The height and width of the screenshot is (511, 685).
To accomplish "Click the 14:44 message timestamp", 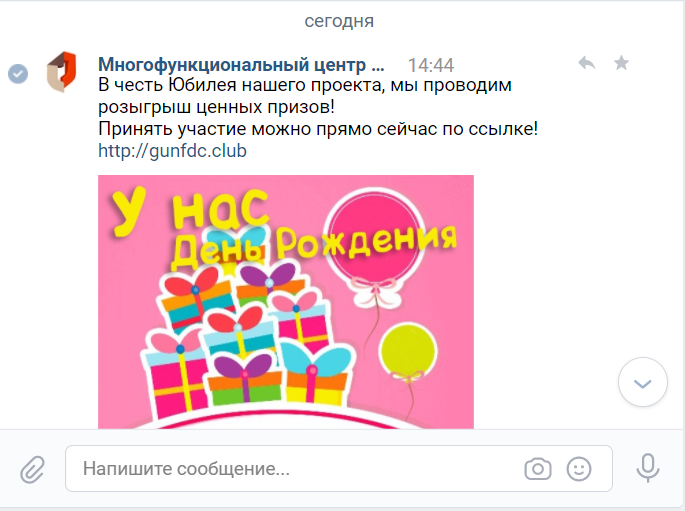I will (x=431, y=66).
